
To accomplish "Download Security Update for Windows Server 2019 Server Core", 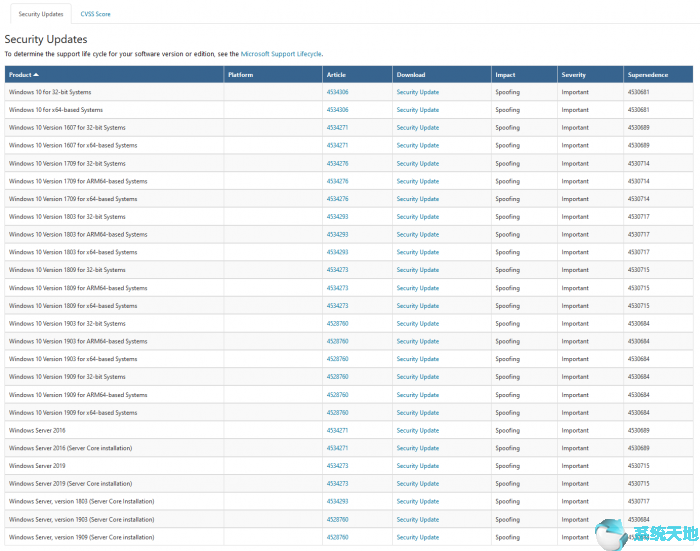I will pyautogui.click(x=417, y=484).
